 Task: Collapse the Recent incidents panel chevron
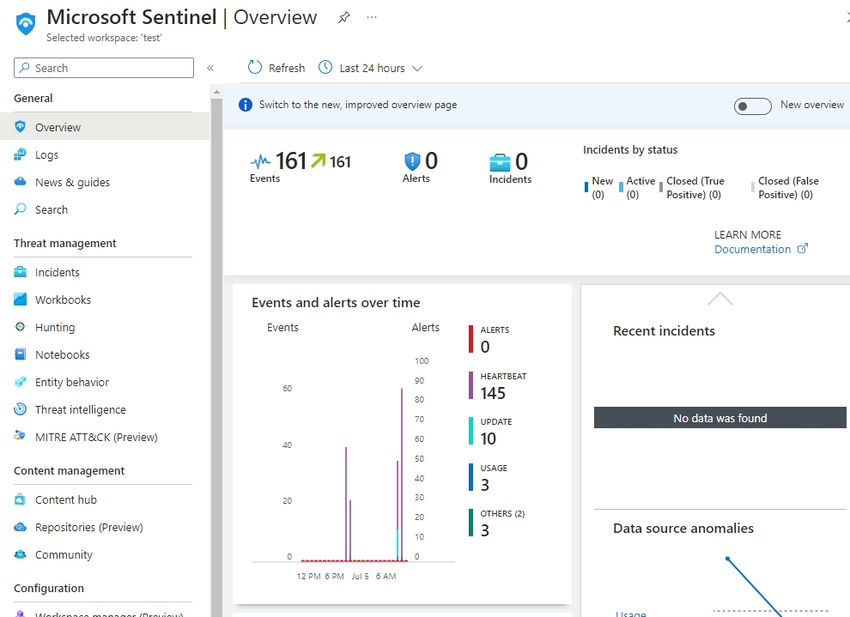pyautogui.click(x=720, y=297)
